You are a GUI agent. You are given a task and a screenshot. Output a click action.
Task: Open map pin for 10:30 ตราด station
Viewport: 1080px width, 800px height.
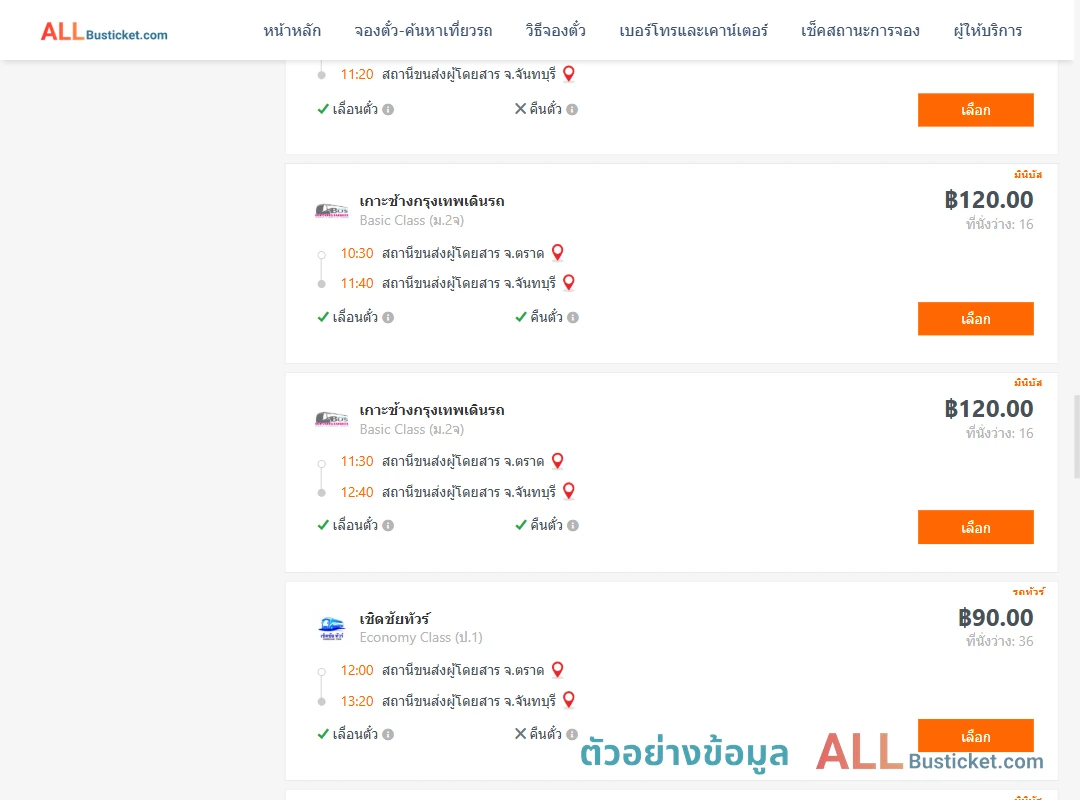(558, 253)
